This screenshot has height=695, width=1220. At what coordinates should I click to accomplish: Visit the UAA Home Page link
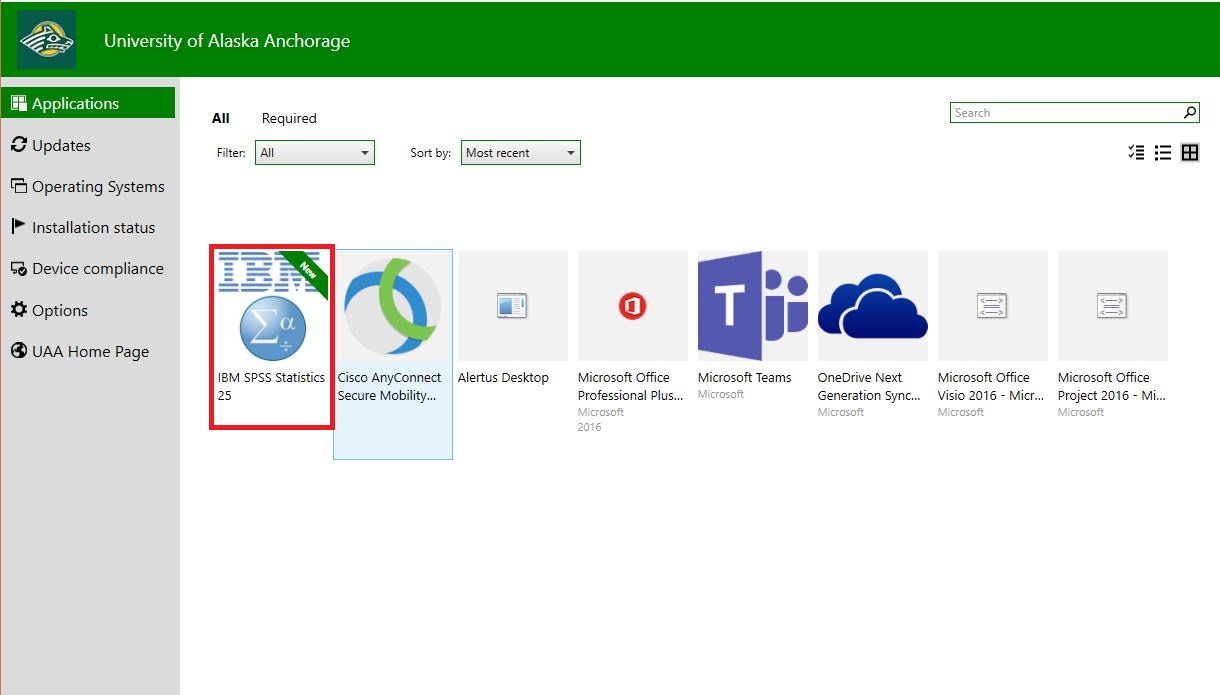click(x=90, y=351)
